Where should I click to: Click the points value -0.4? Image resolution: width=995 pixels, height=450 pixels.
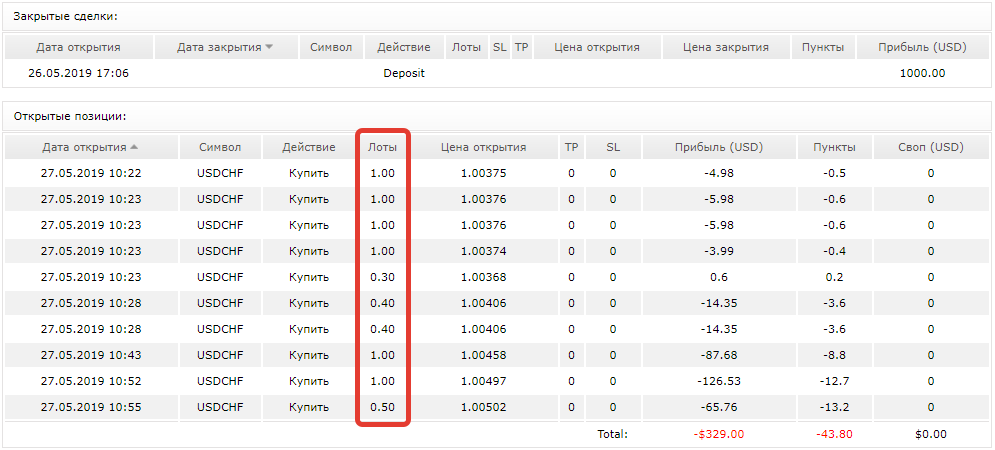click(x=834, y=251)
